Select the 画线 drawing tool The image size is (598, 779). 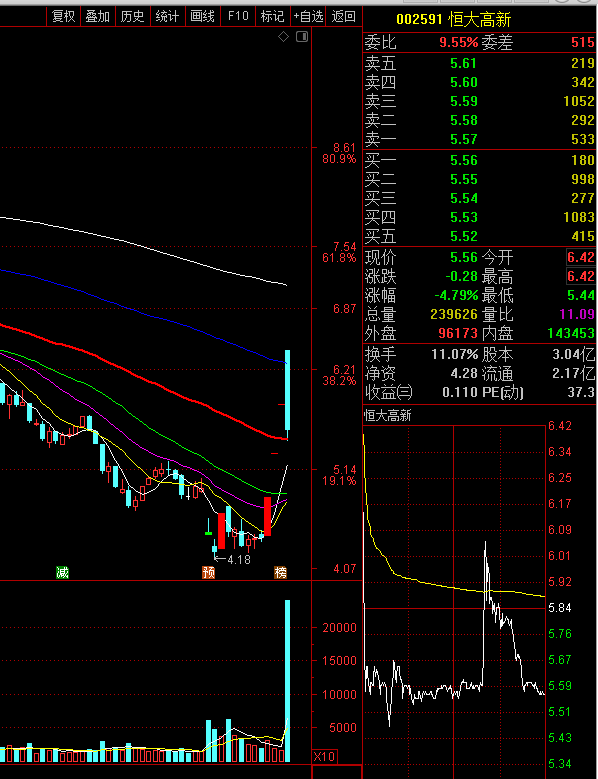202,16
